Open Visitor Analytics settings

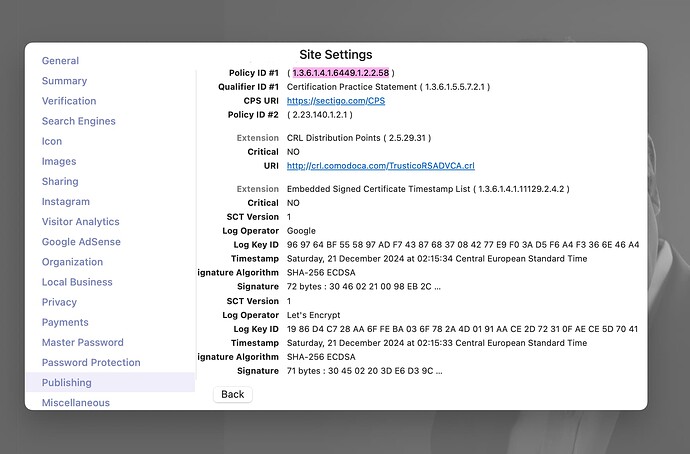click(x=81, y=222)
